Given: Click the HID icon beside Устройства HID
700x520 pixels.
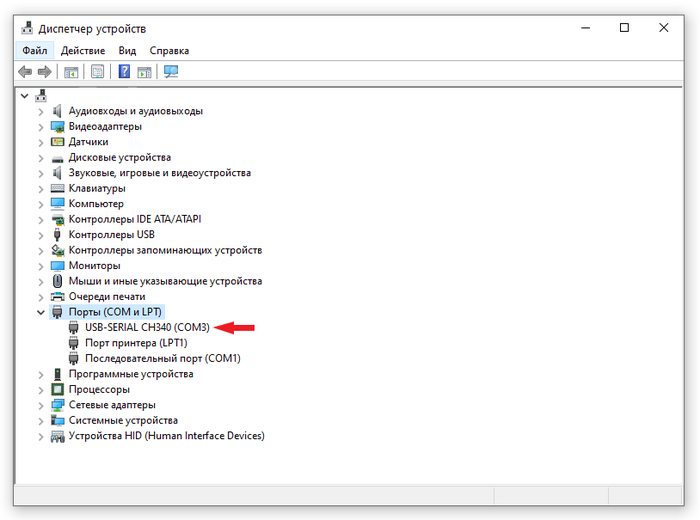Looking at the screenshot, I should [x=57, y=436].
